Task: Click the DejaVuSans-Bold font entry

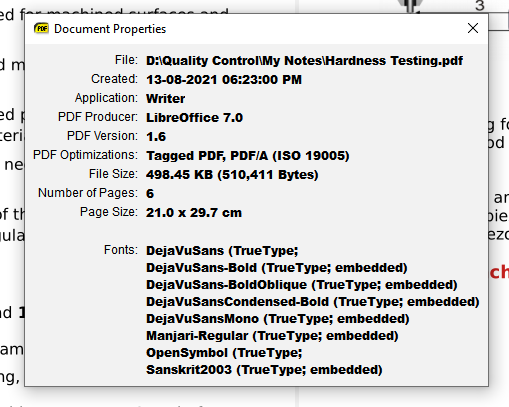Action: (277, 268)
